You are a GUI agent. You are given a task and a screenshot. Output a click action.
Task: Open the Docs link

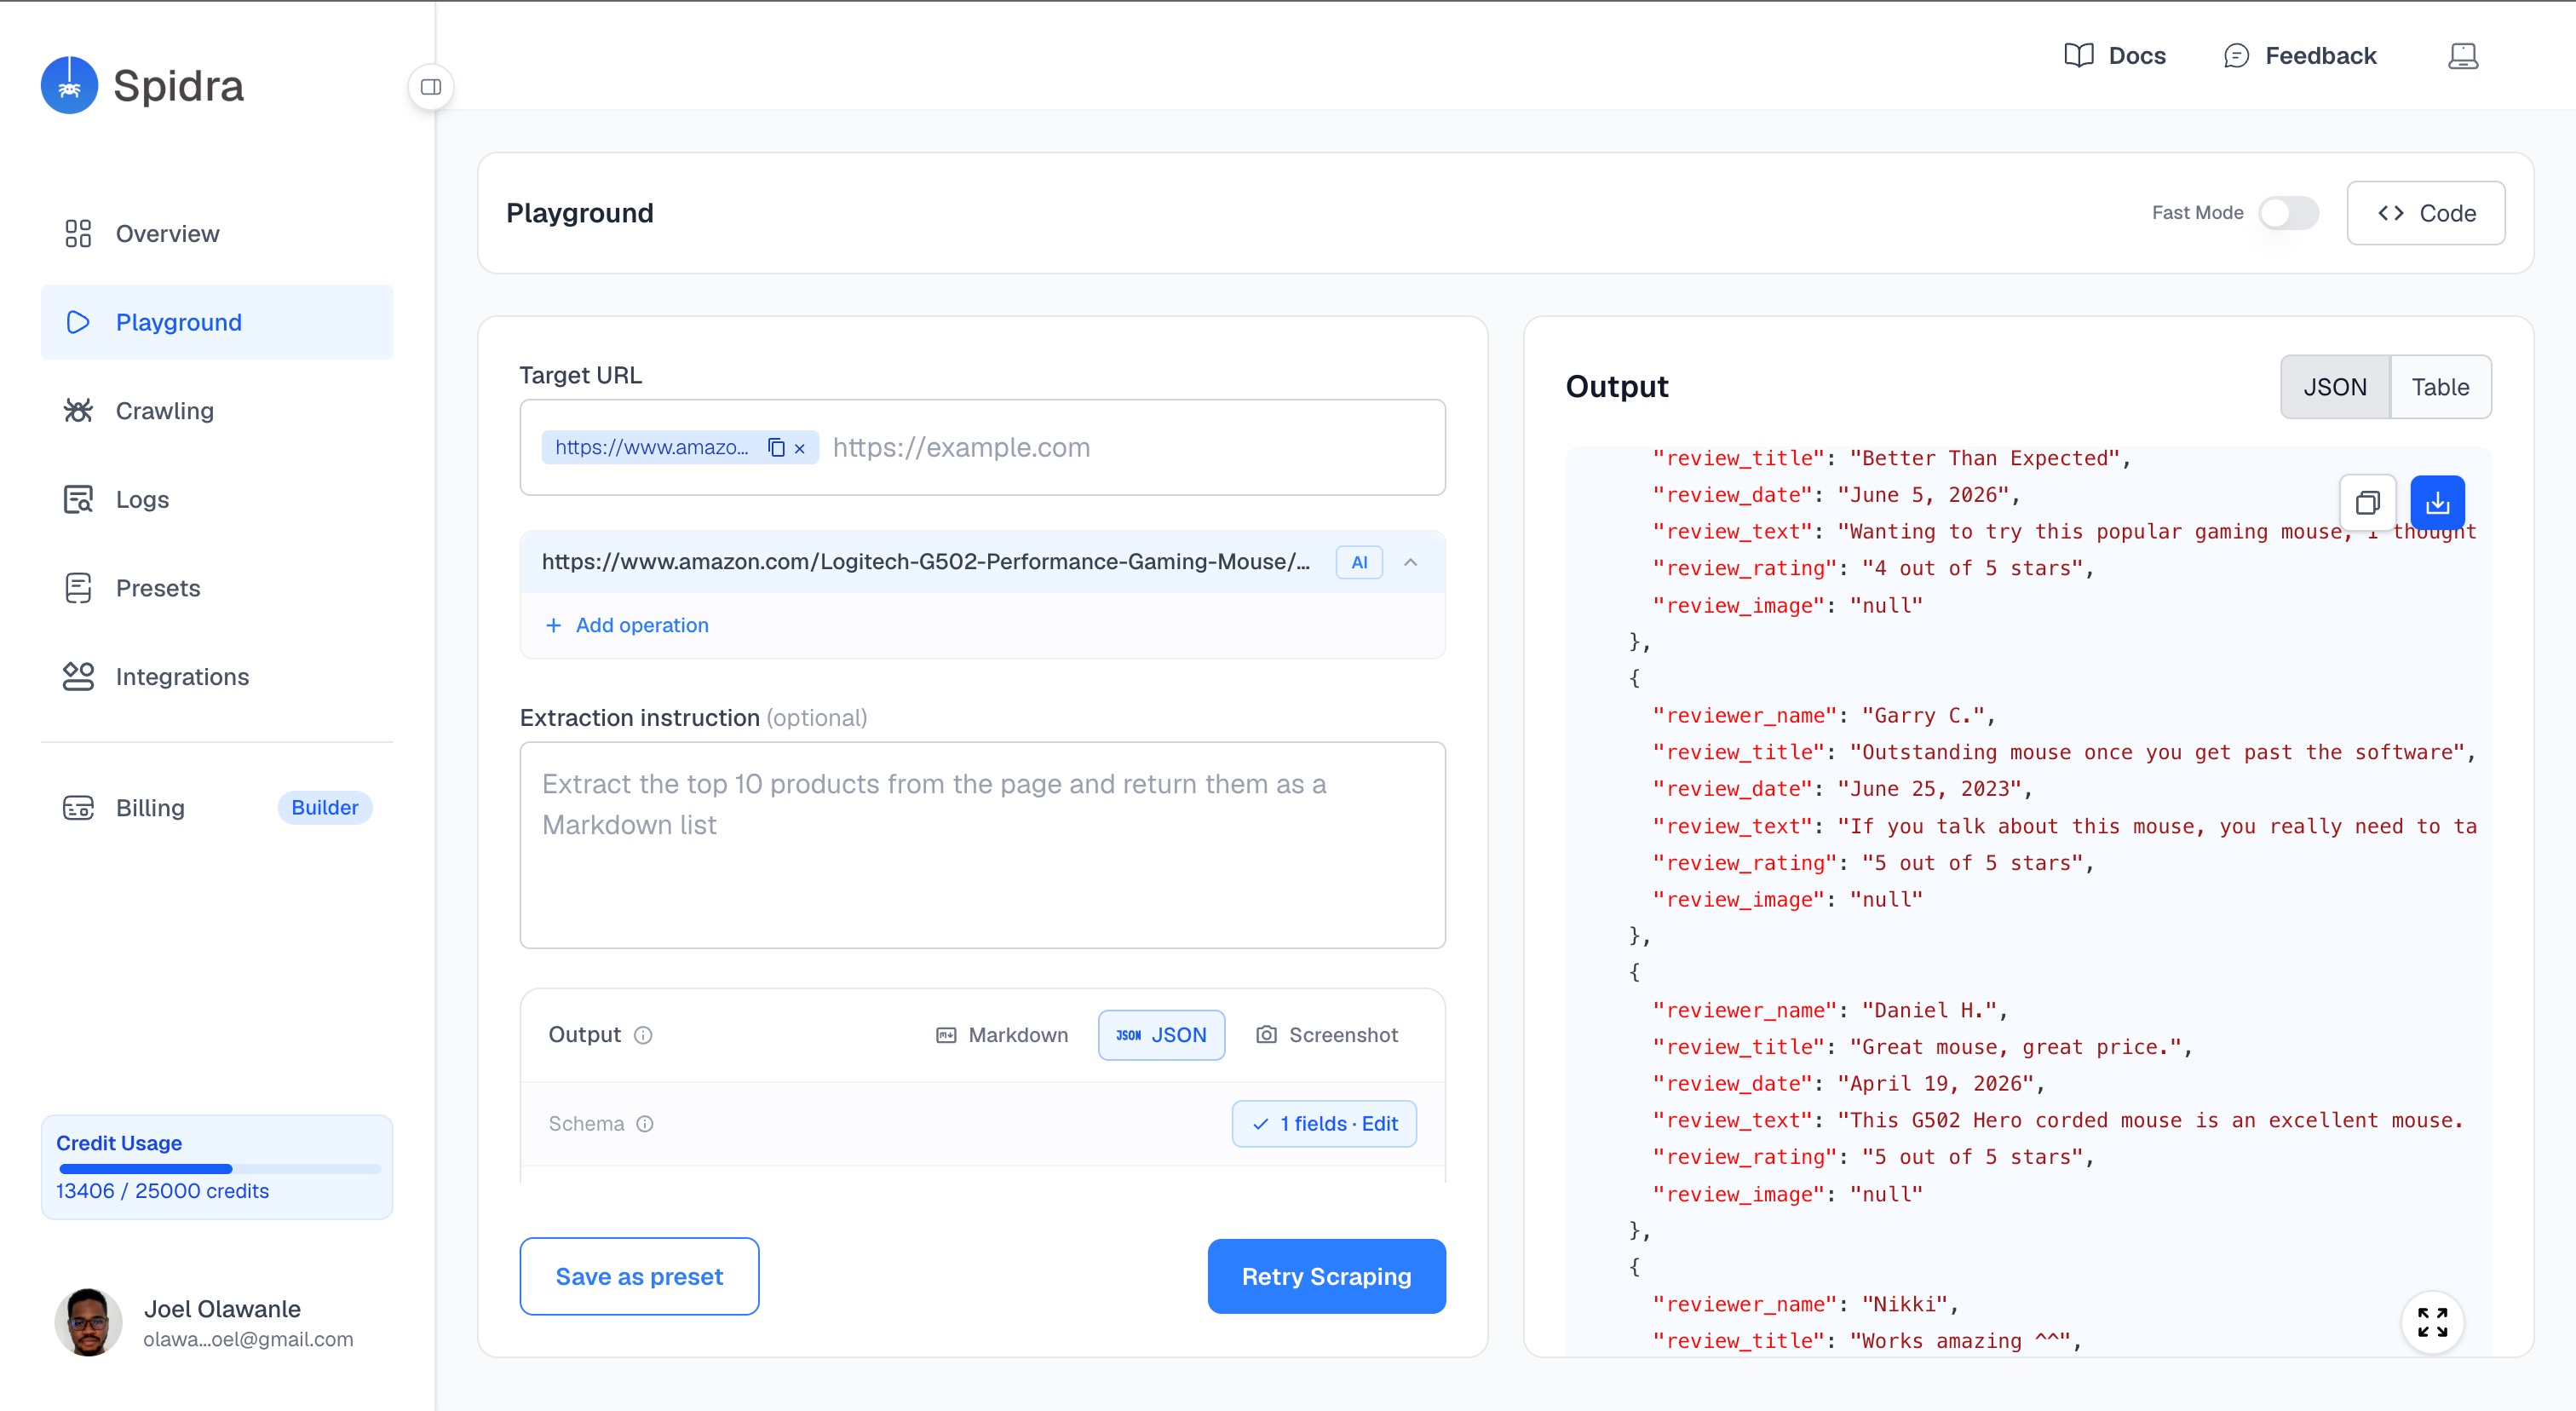point(2115,56)
